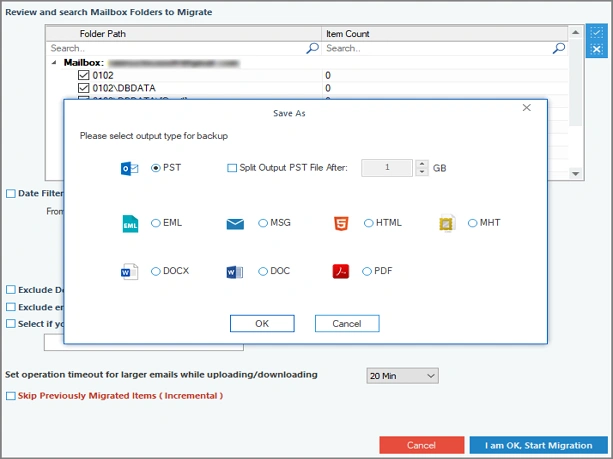
Task: Increase the split size spinner value
Action: (x=422, y=164)
